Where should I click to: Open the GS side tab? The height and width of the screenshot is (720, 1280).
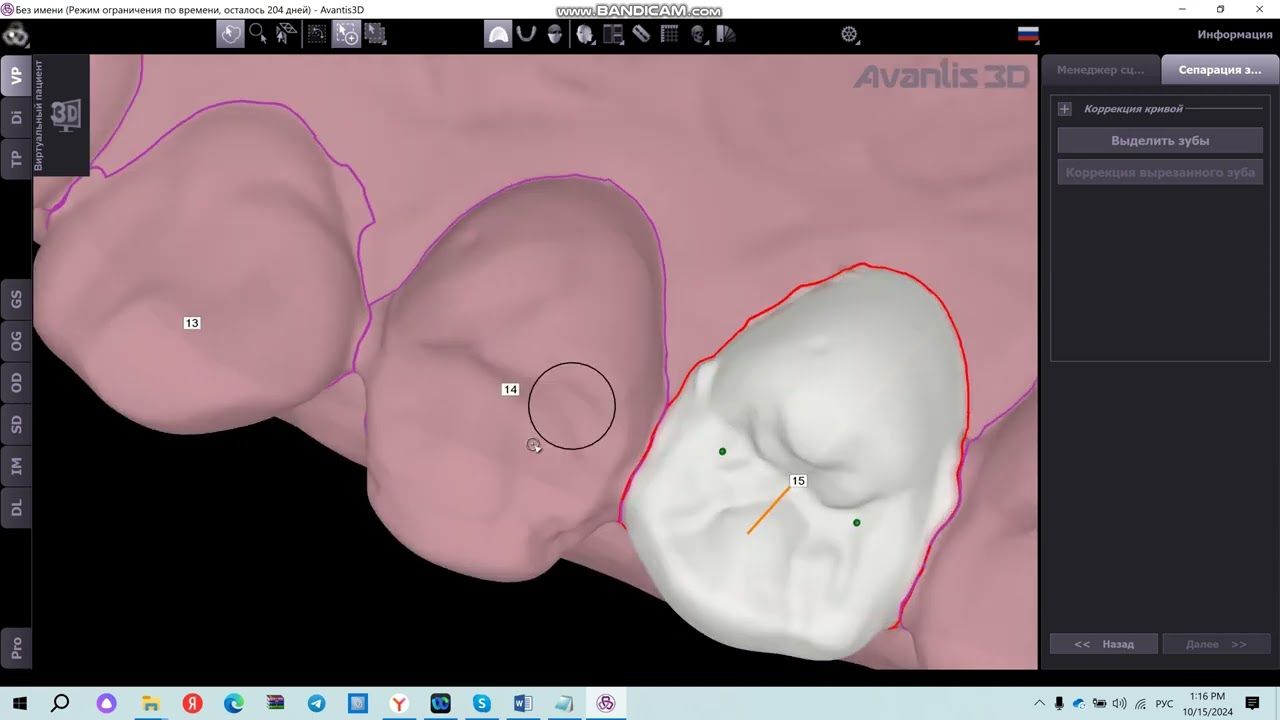click(16, 299)
